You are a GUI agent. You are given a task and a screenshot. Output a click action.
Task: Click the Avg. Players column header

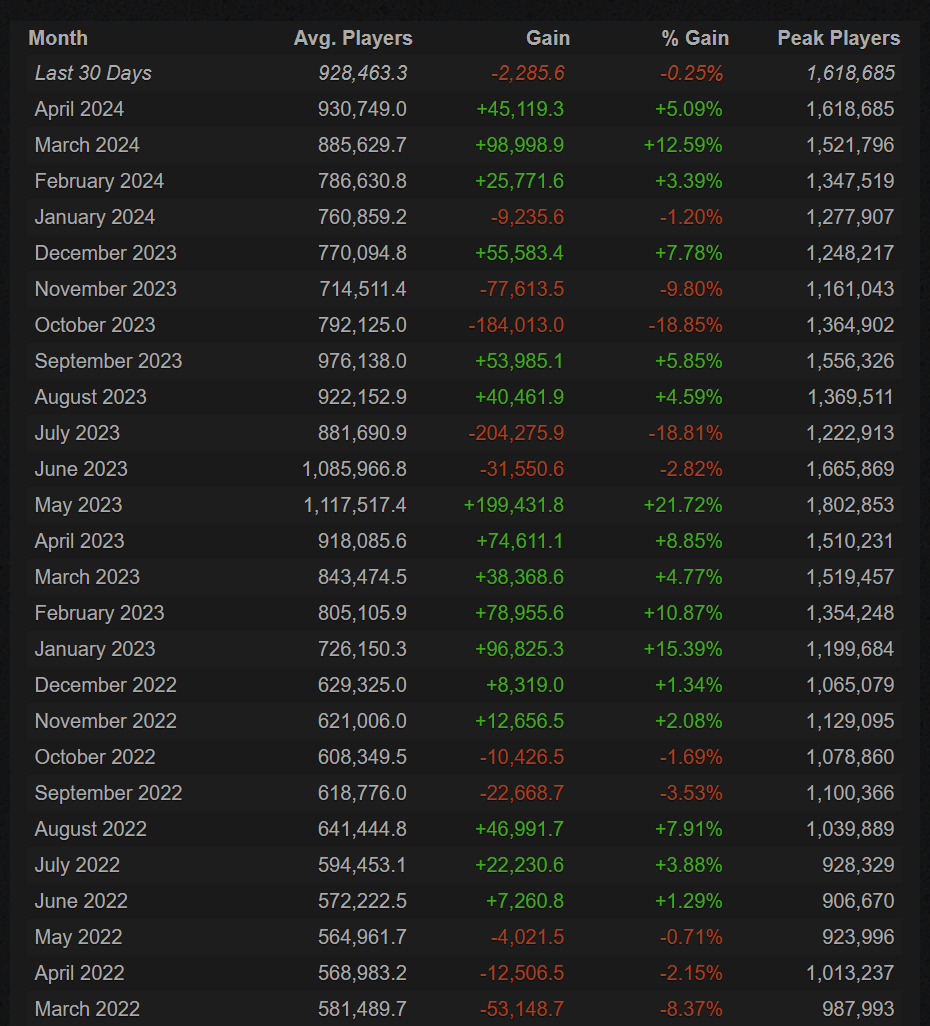pyautogui.click(x=353, y=38)
